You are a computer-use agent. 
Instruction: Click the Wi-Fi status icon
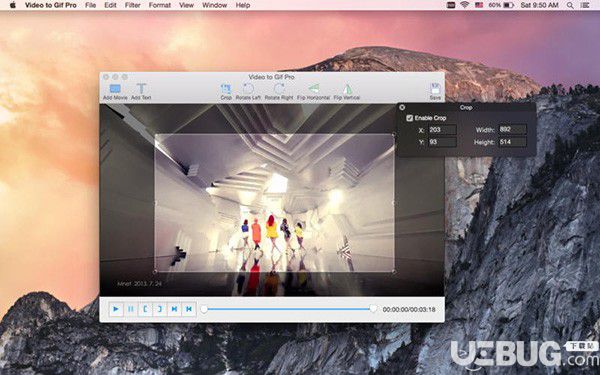click(465, 5)
